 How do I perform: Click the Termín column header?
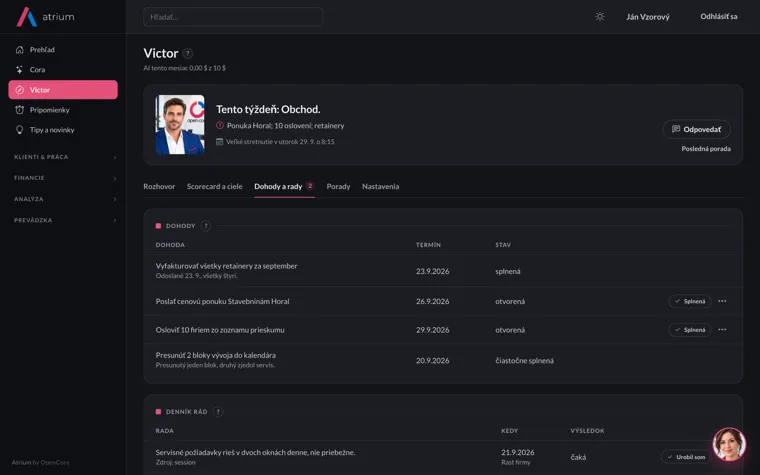pyautogui.click(x=428, y=245)
